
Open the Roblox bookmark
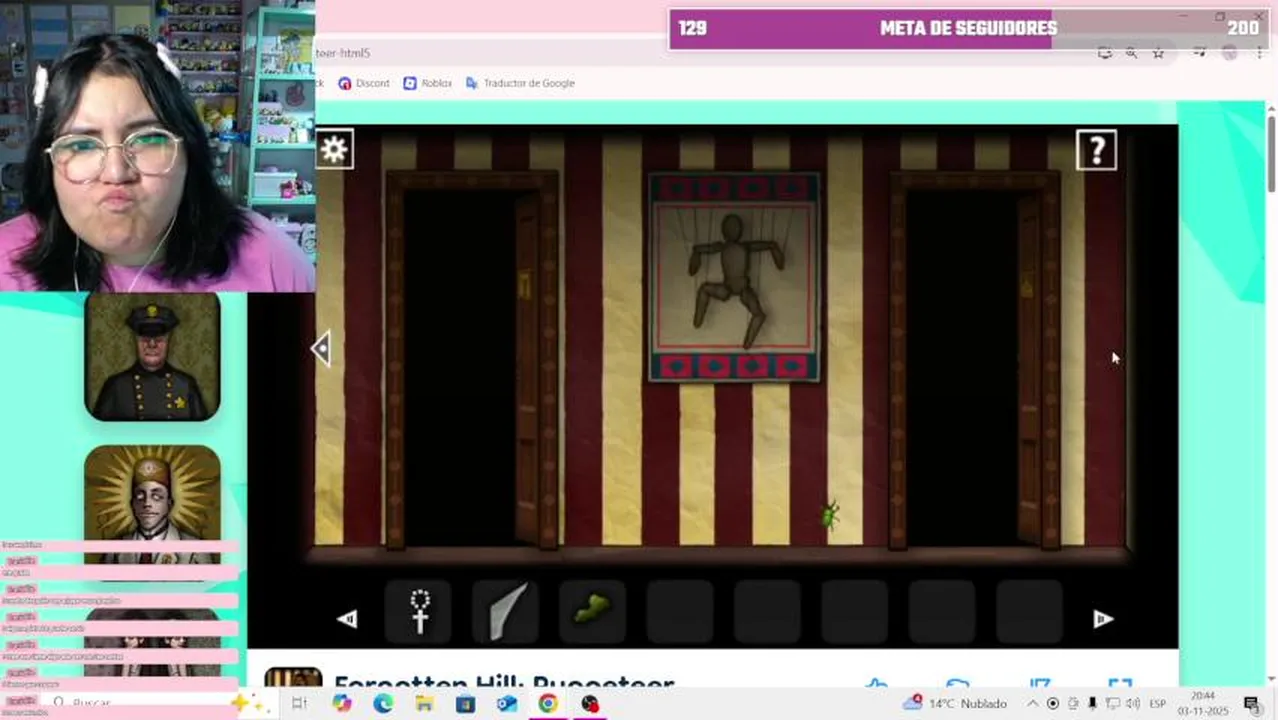pos(427,83)
